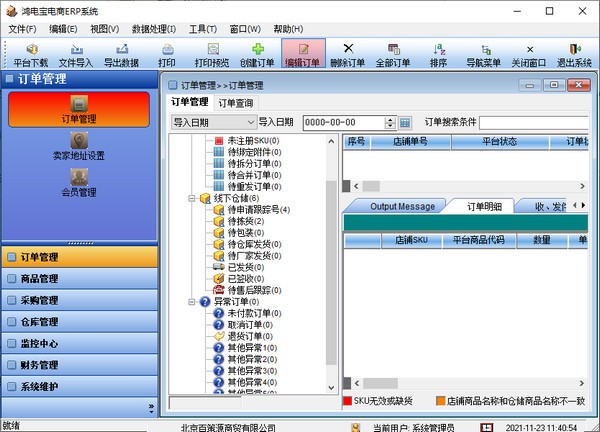Image resolution: width=600 pixels, height=432 pixels.
Task: Open the 数据处理 menu
Action: click(153, 29)
